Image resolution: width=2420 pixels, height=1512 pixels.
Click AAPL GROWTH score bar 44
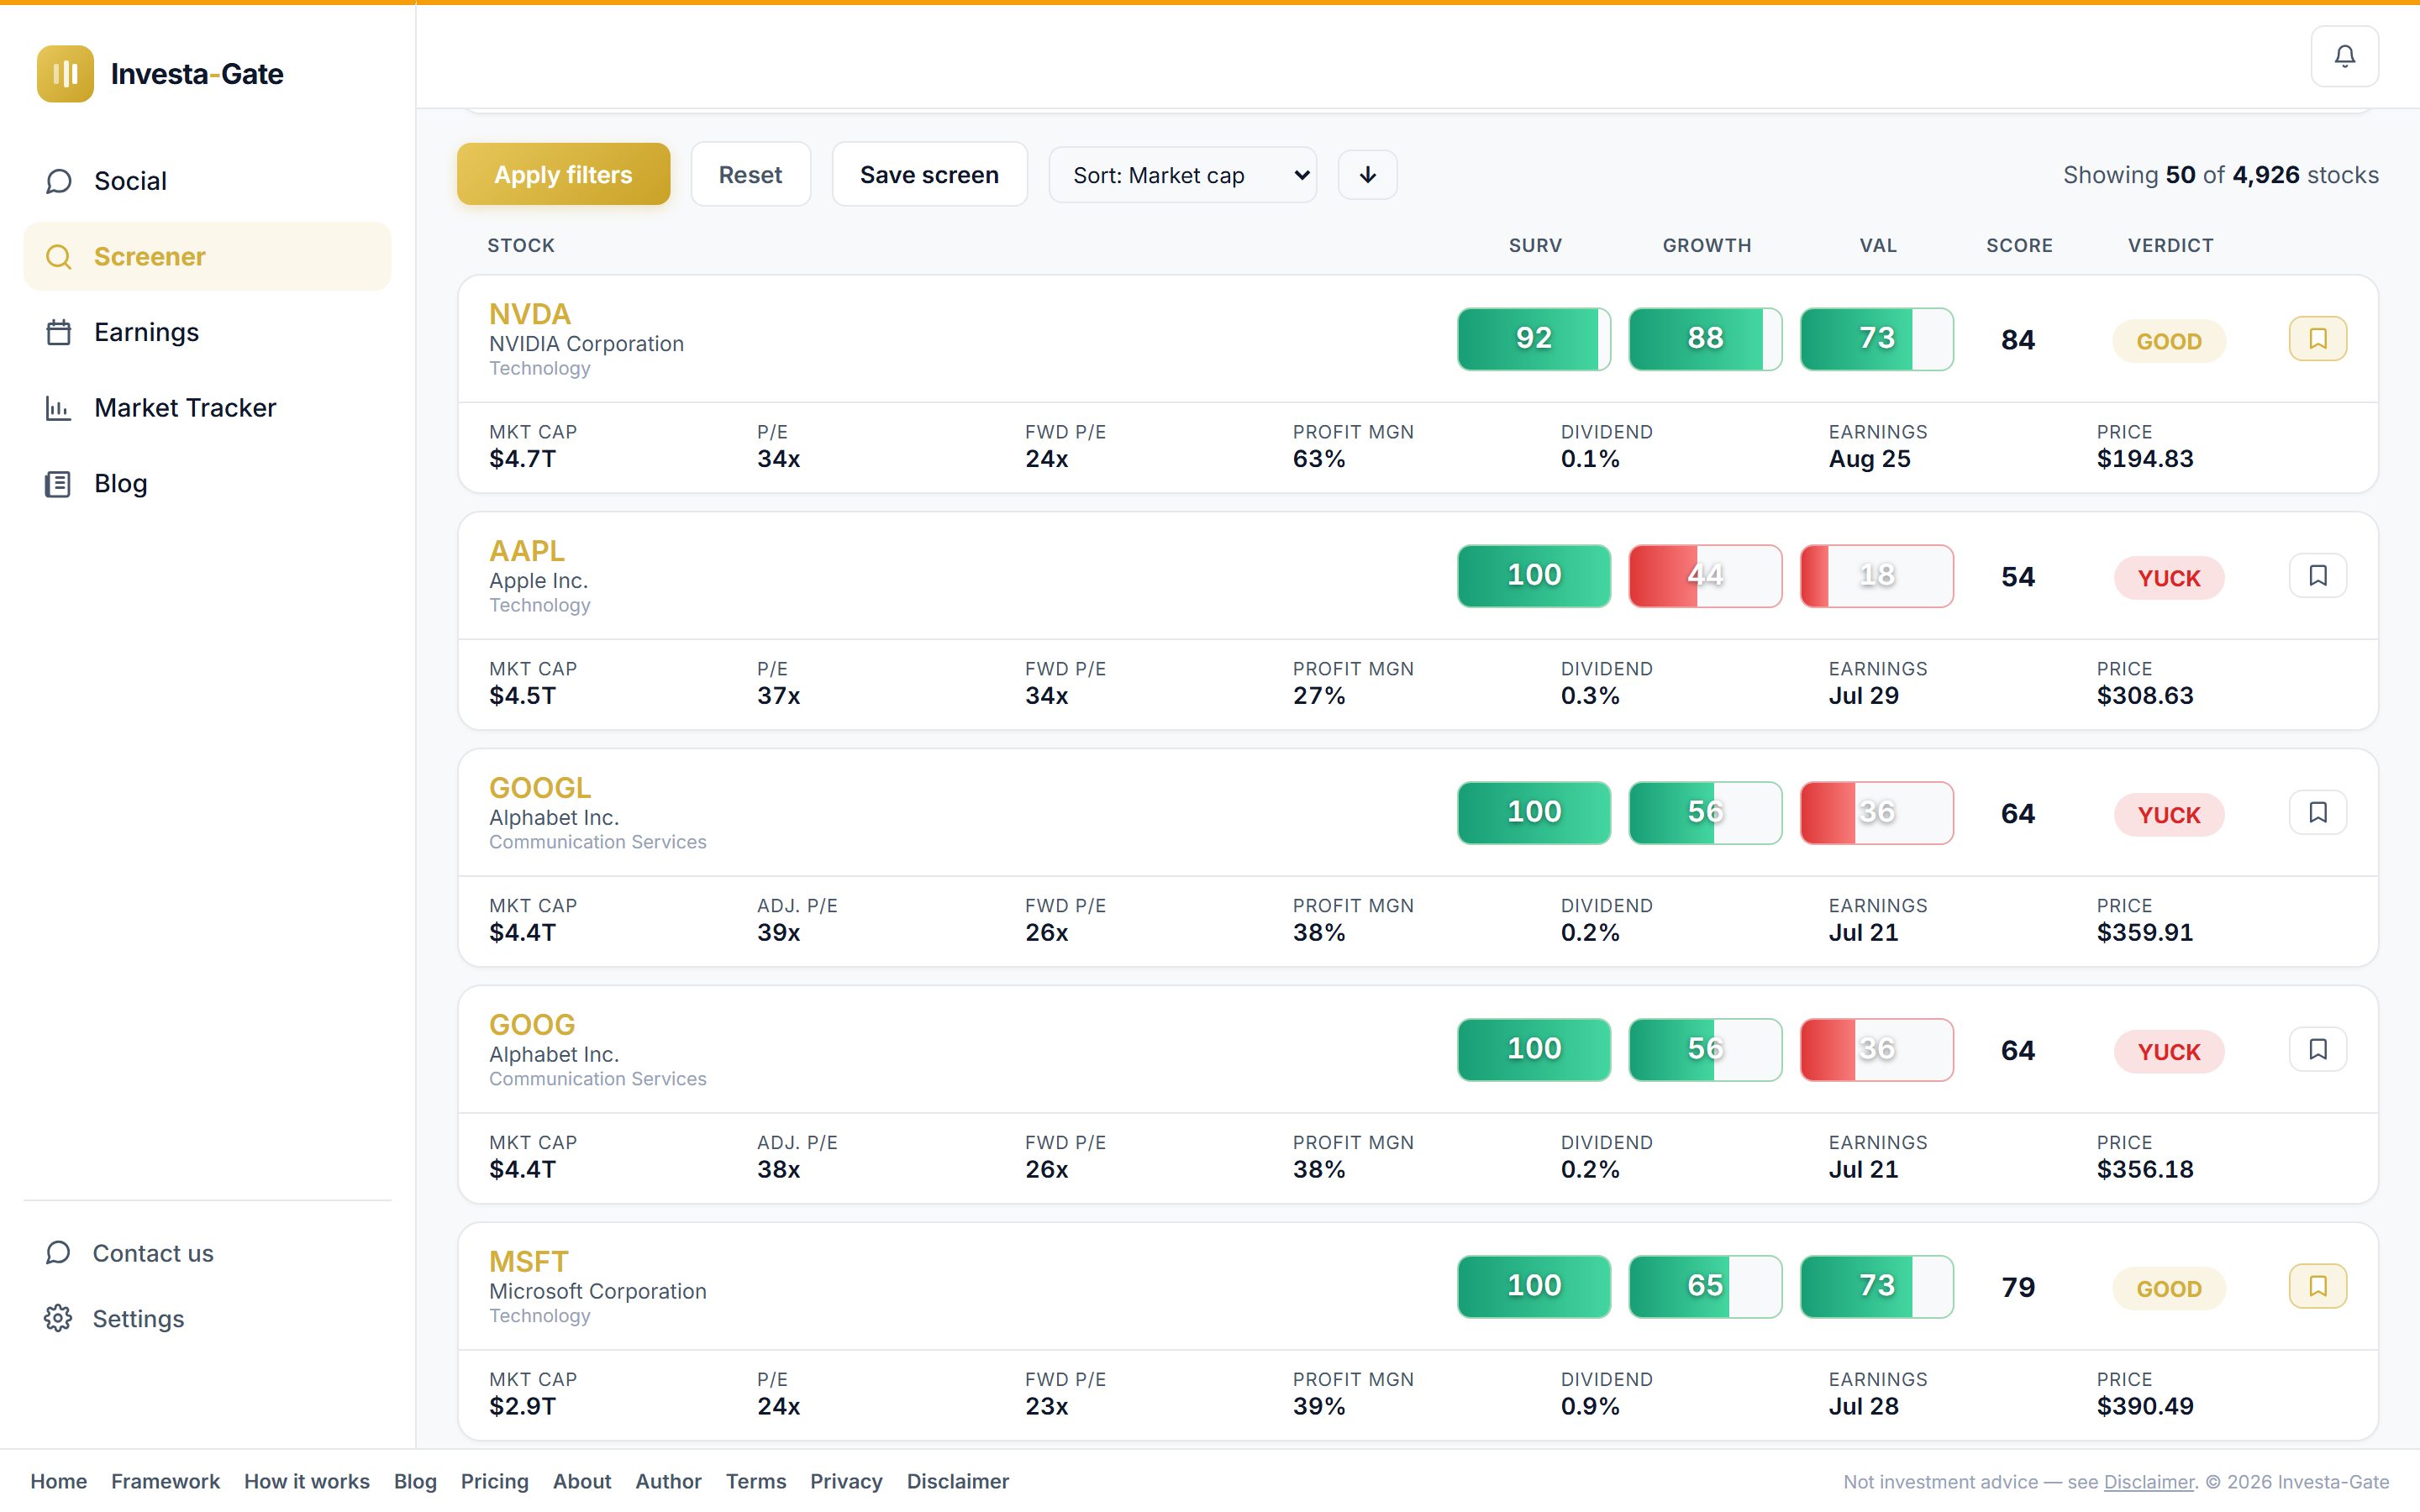point(1705,576)
